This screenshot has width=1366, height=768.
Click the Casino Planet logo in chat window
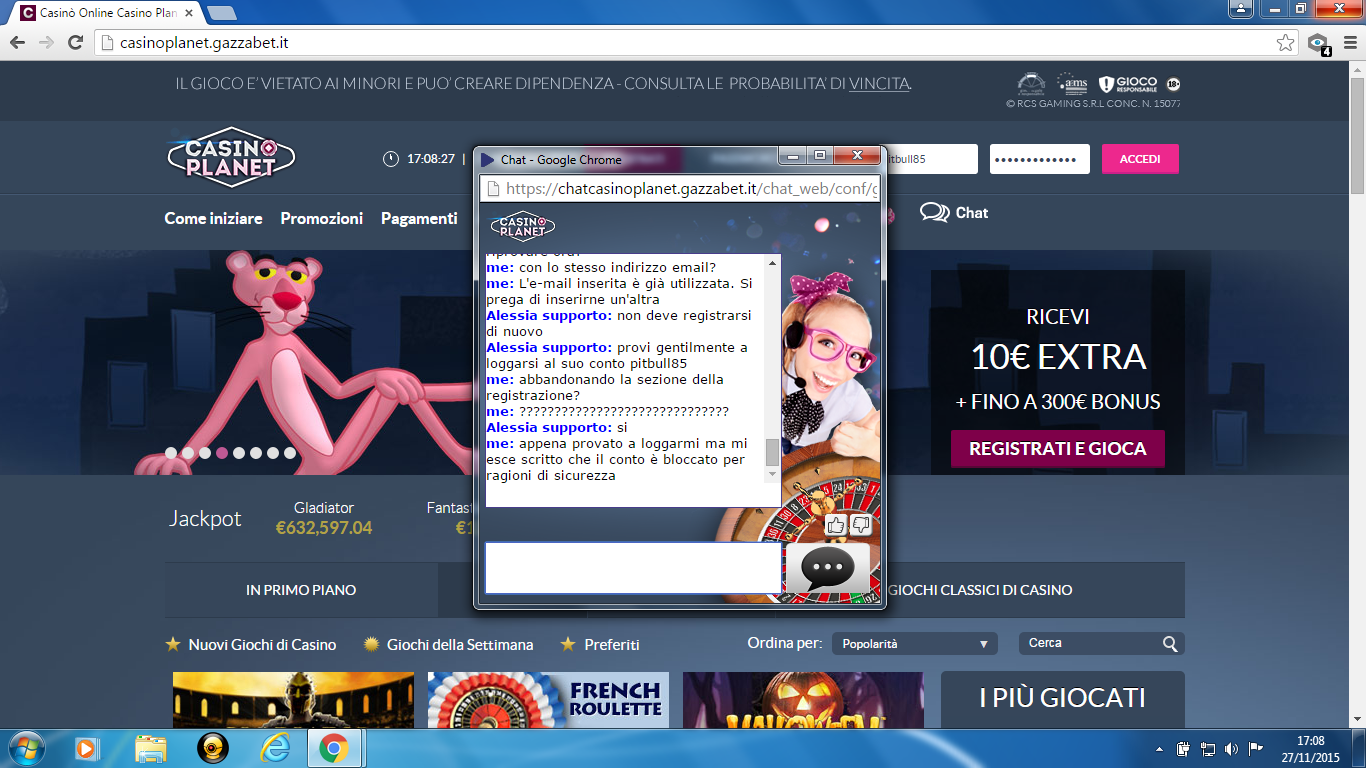point(522,227)
